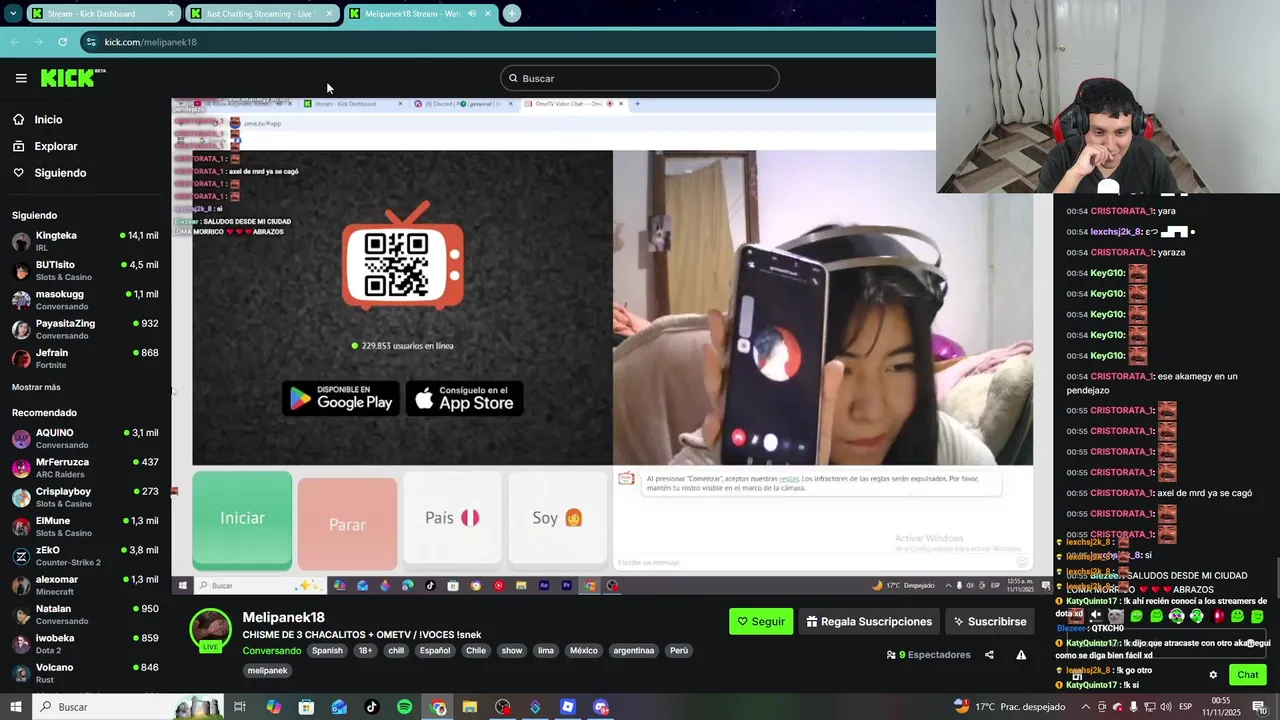Image resolution: width=1280 pixels, height=720 pixels.
Task: Show hidden system tray icons
Action: click(1086, 707)
